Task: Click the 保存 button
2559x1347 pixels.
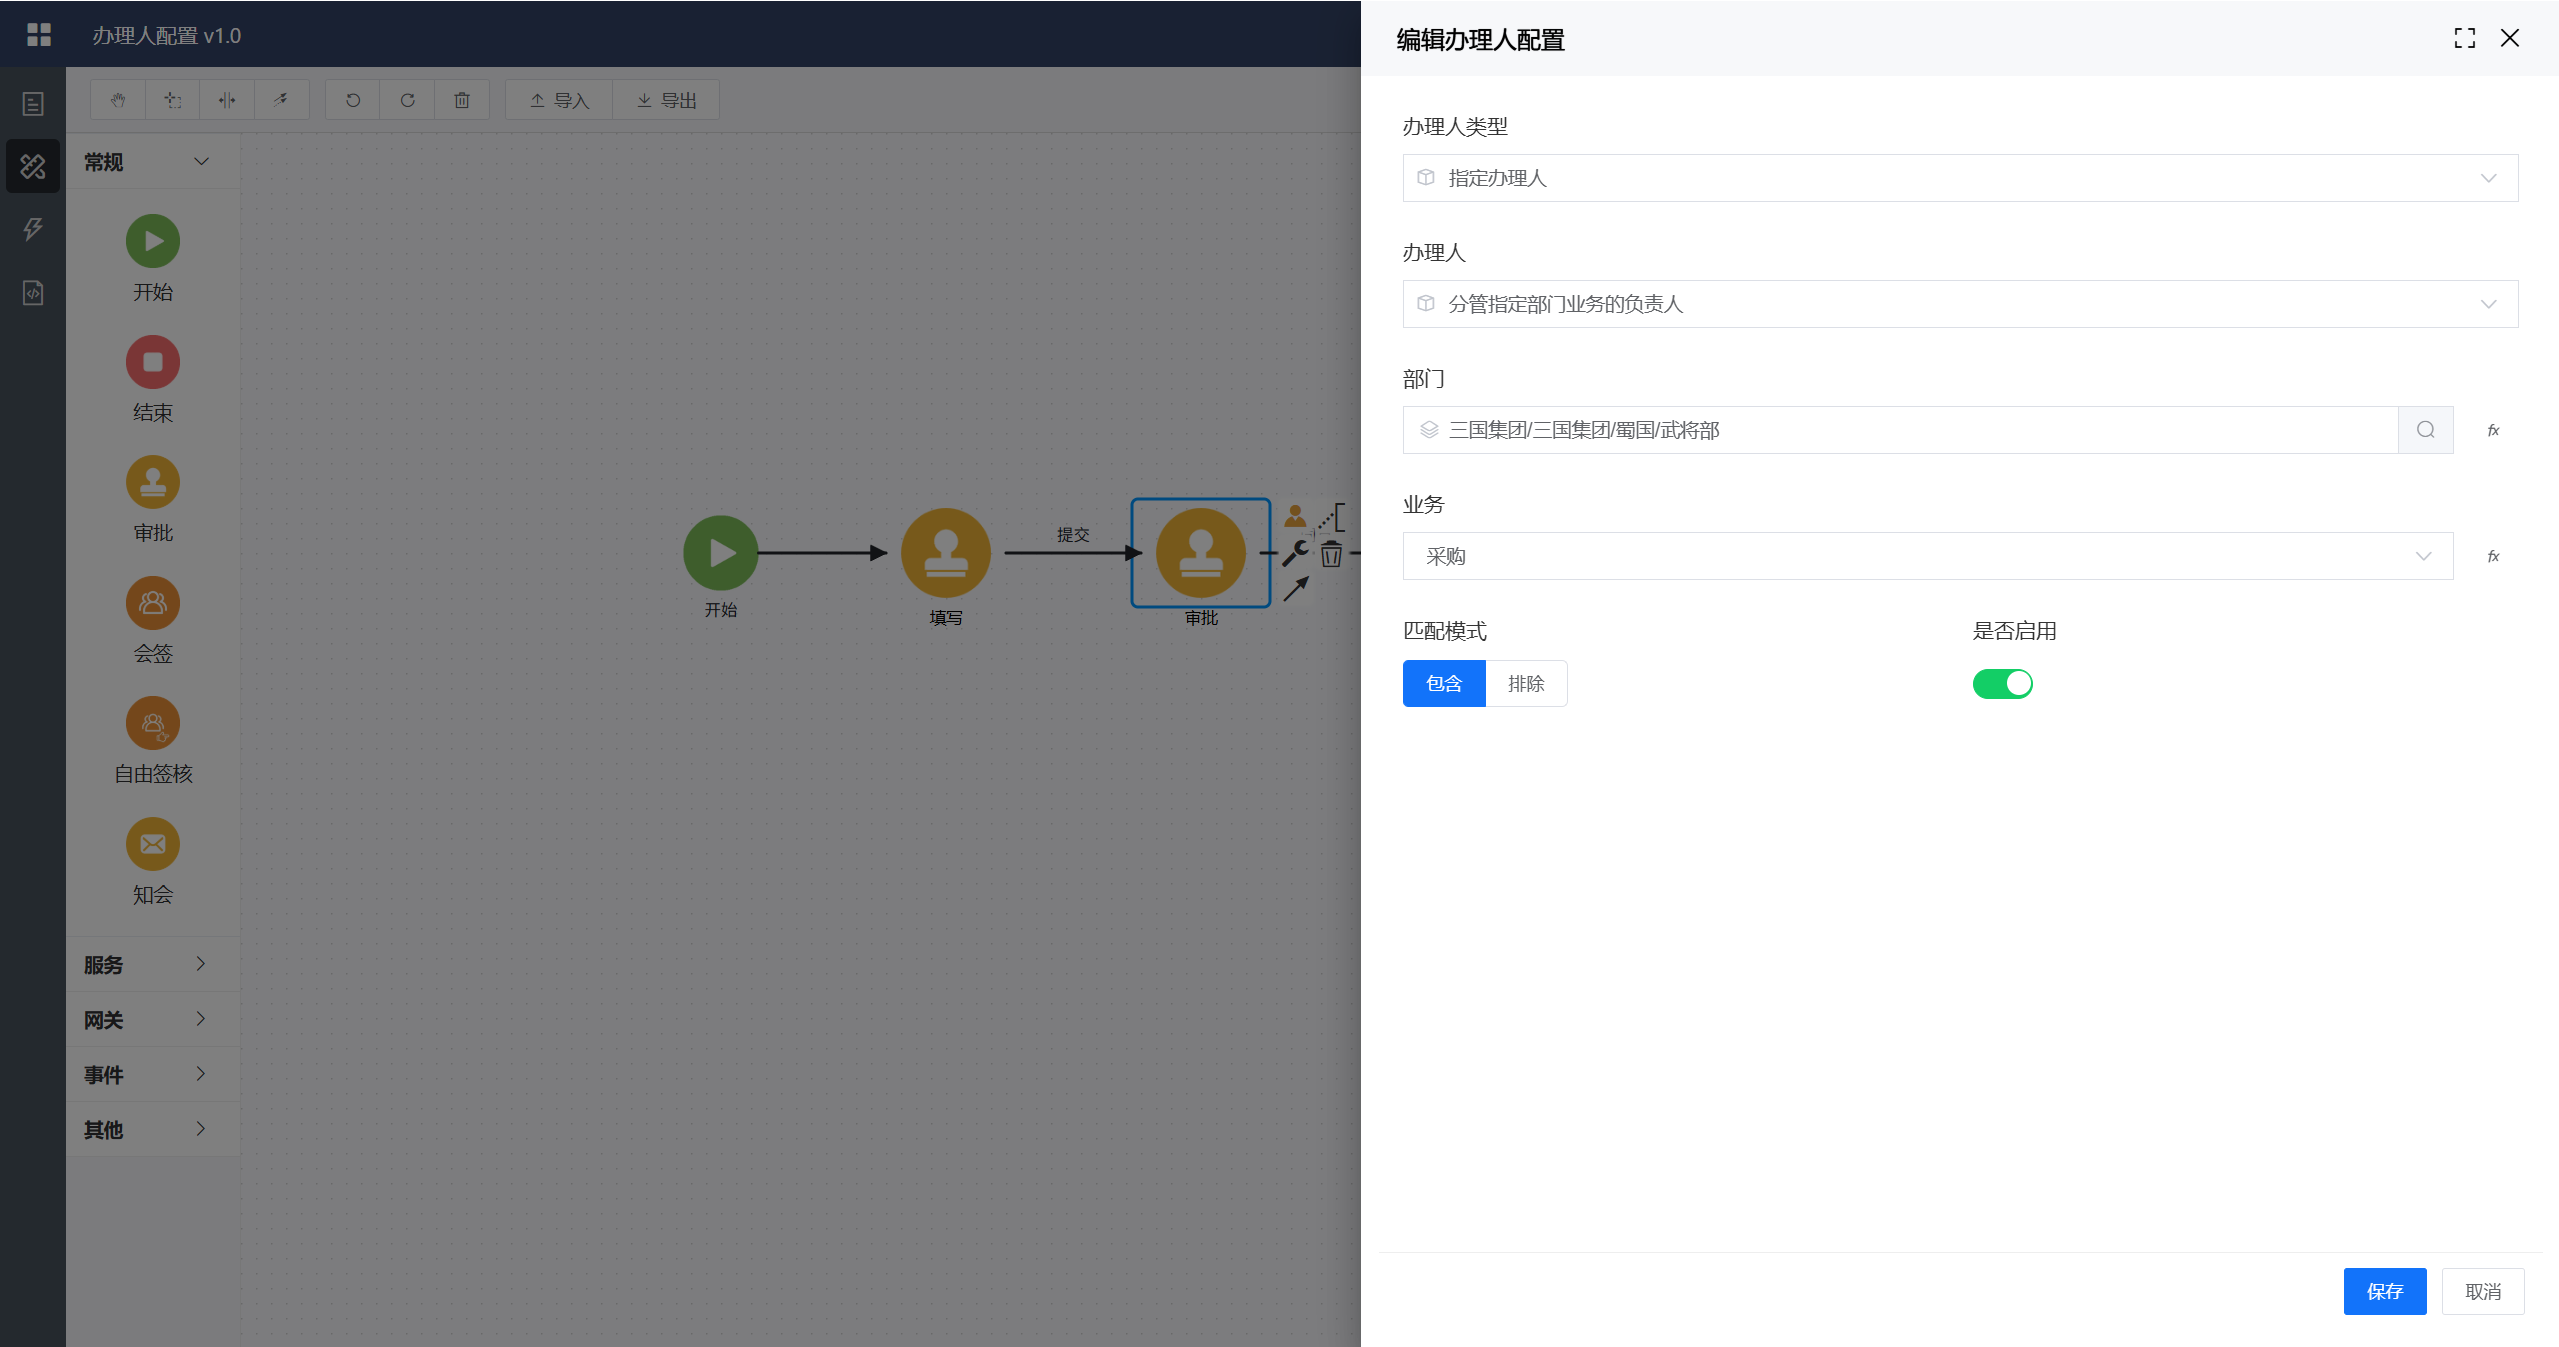Action: tap(2384, 1291)
